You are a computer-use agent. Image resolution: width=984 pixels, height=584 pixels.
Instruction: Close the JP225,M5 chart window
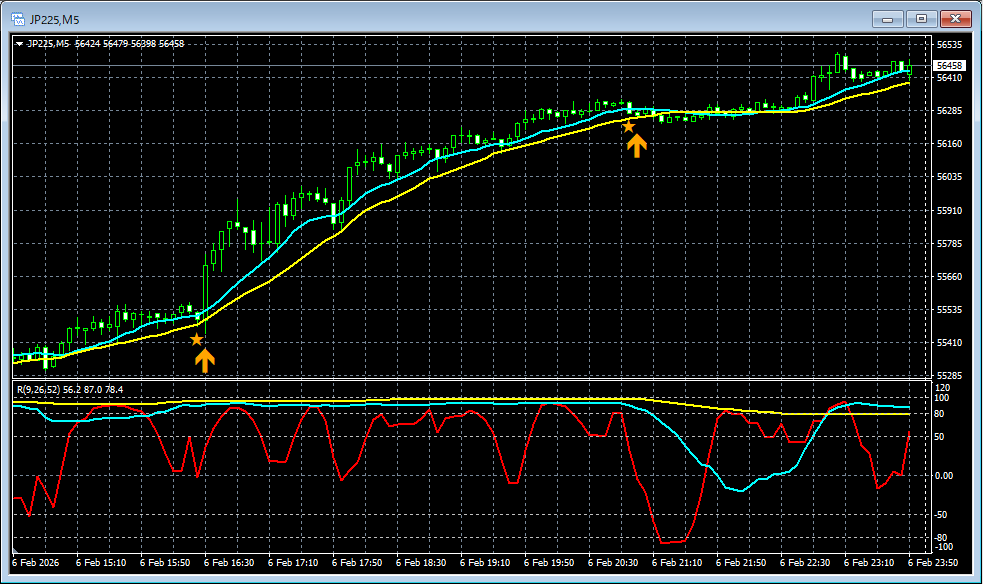(x=955, y=19)
